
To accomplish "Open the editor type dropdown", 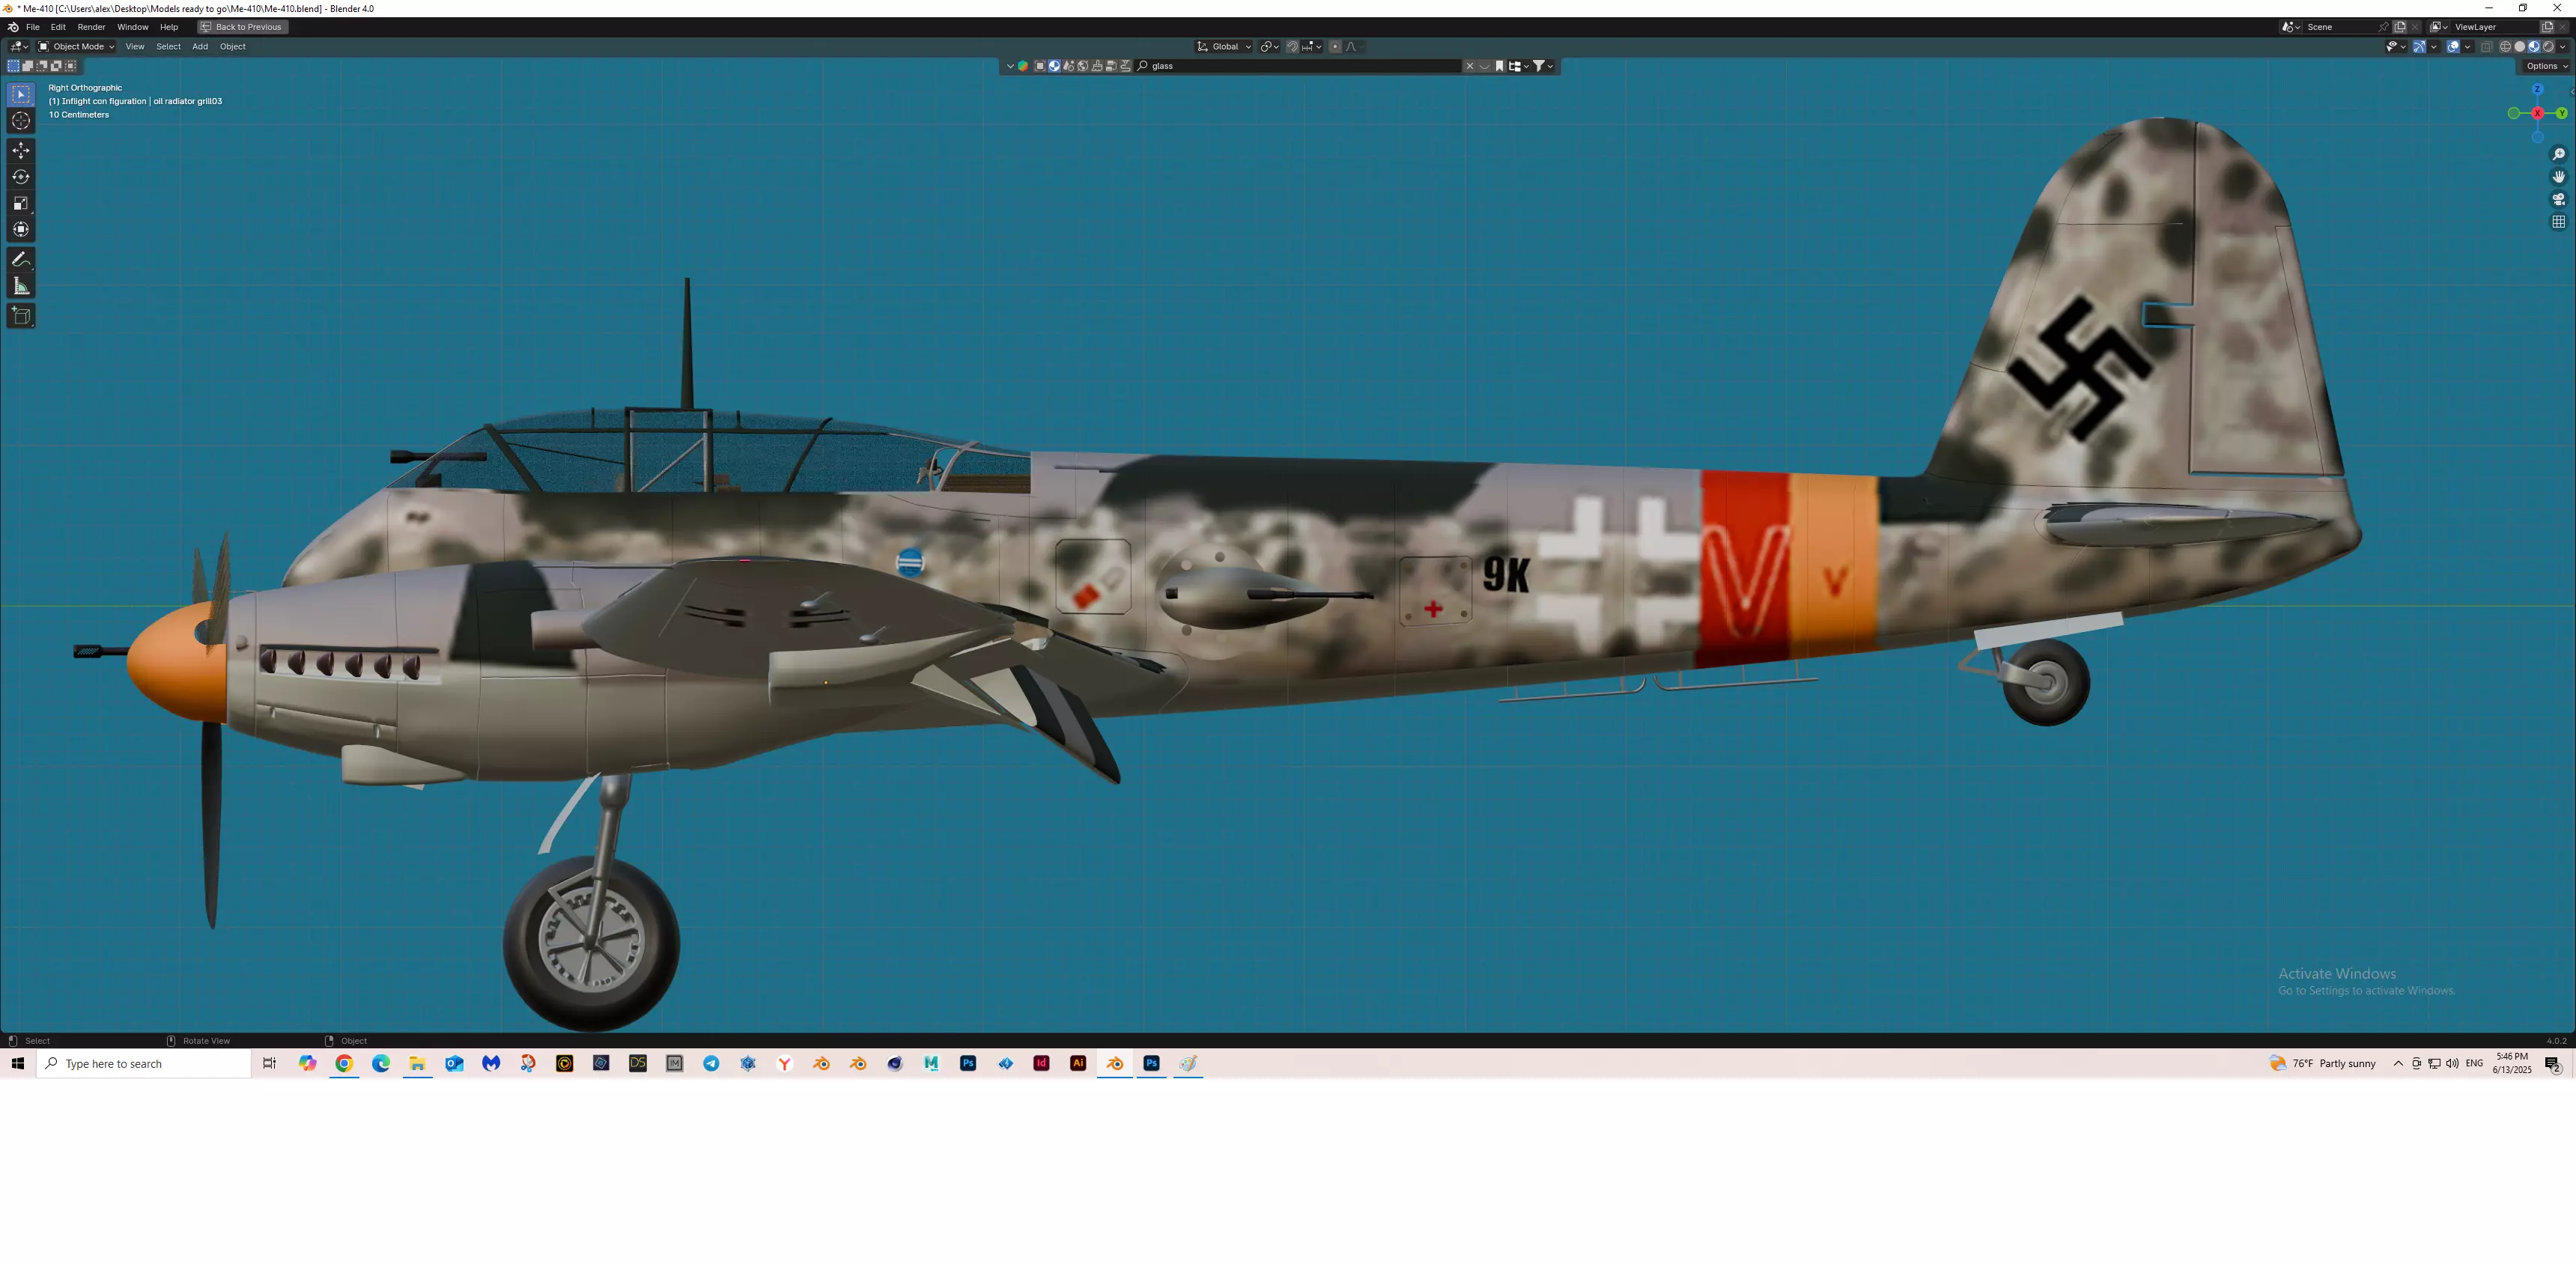I will pos(19,46).
